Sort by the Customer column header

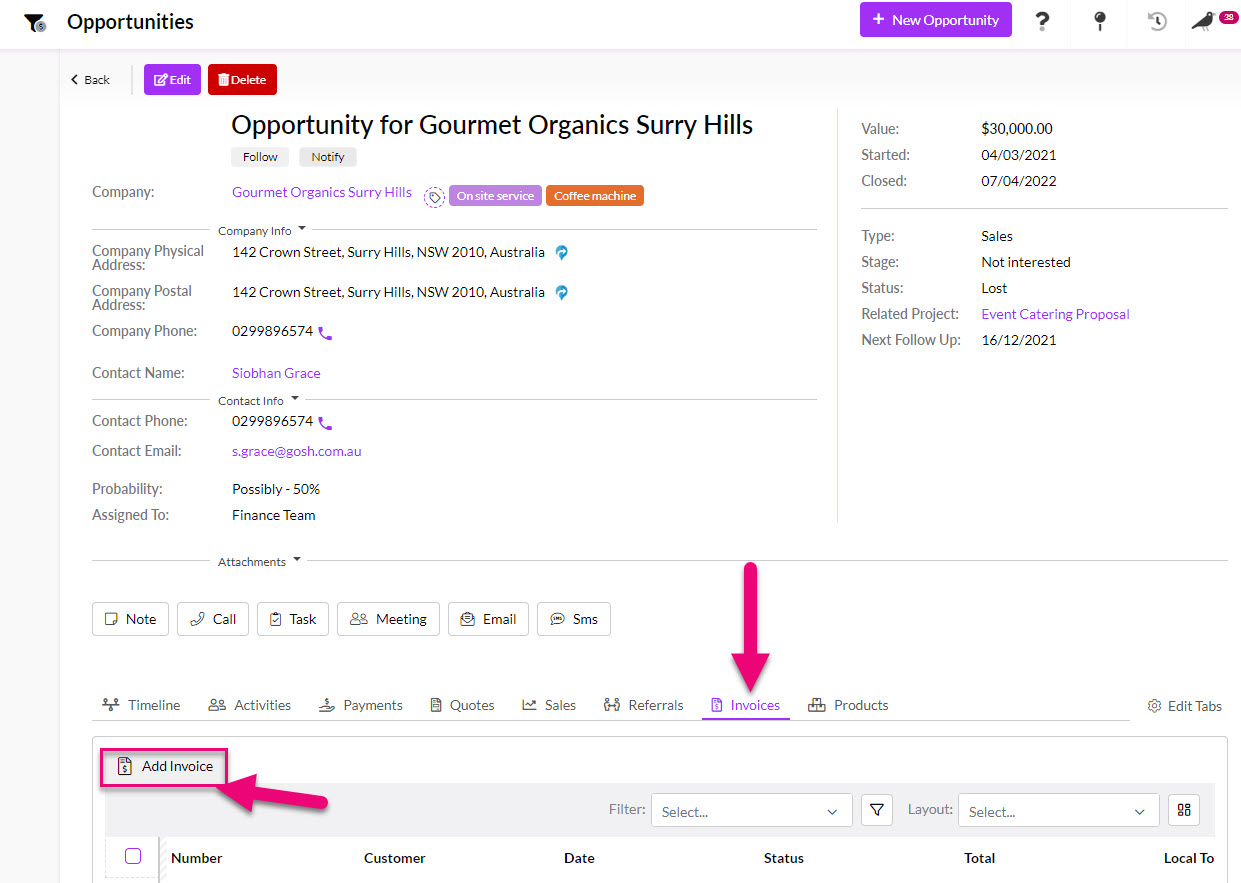coord(394,858)
